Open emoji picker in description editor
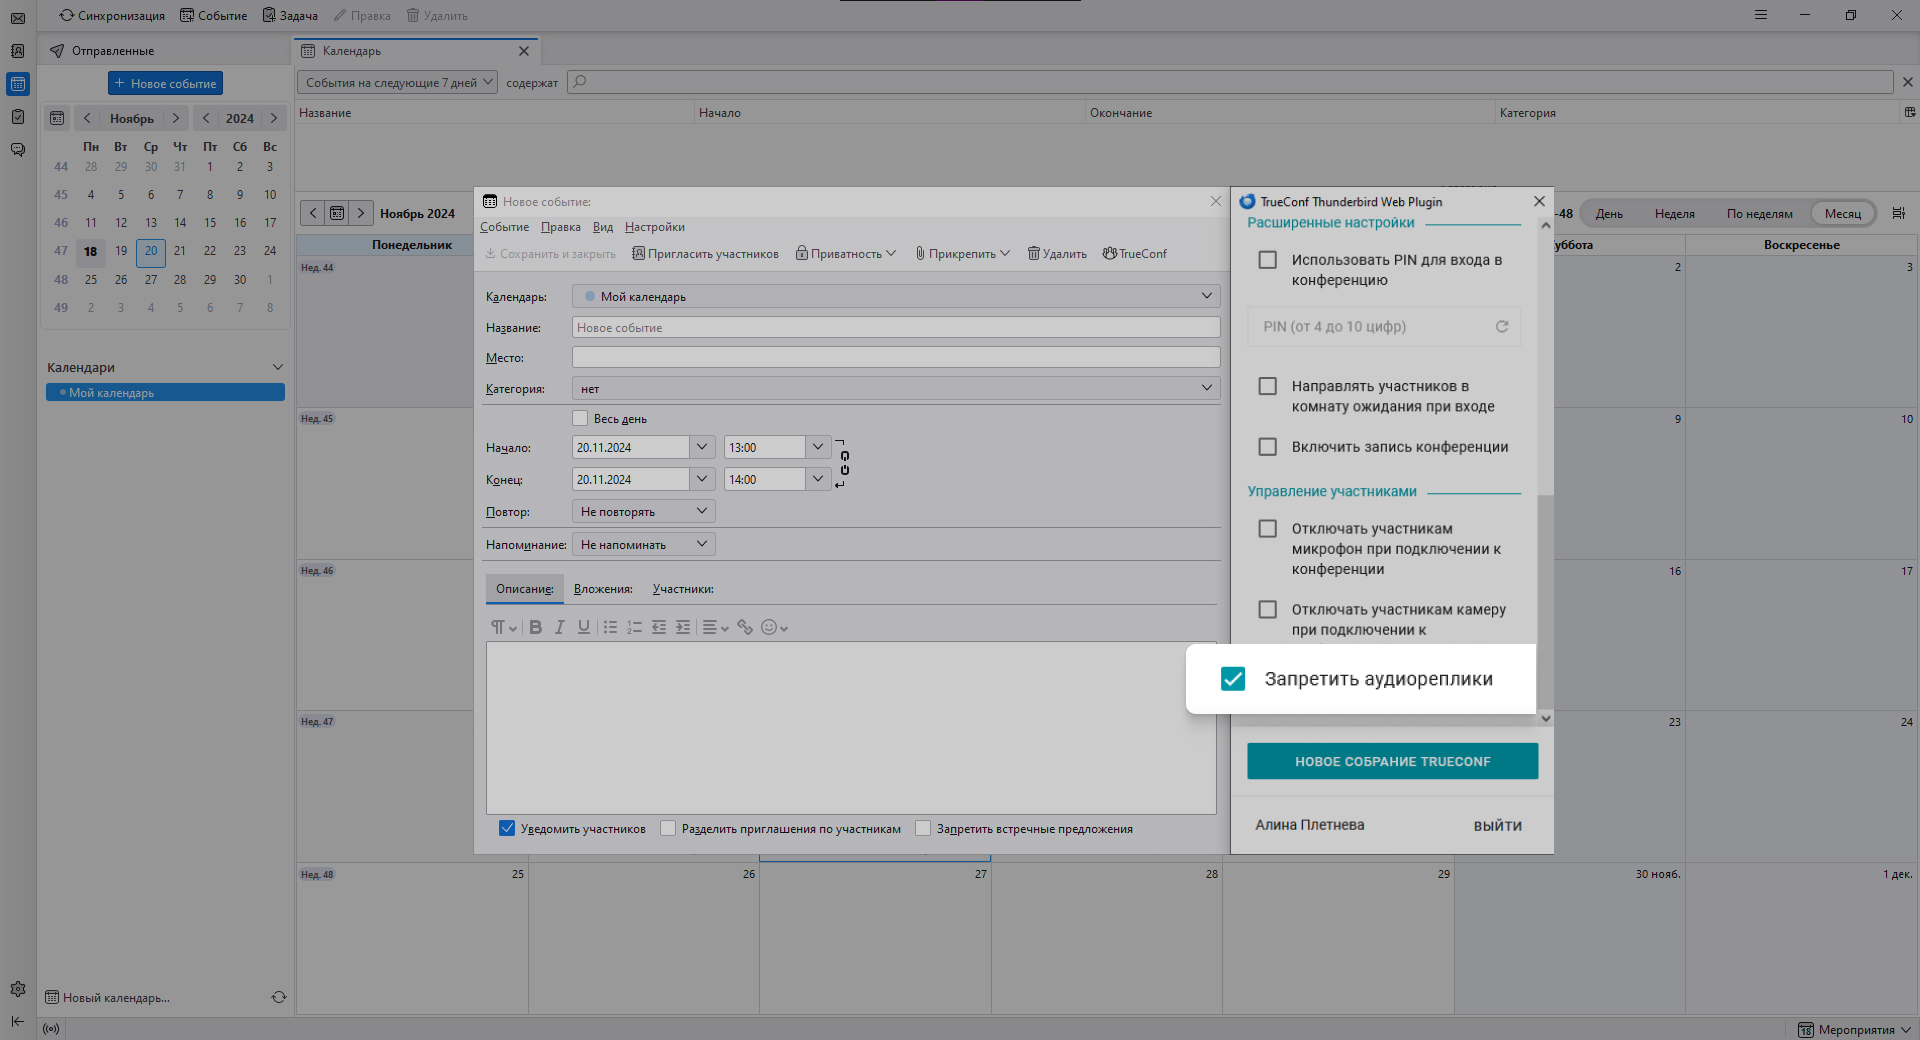1920x1040 pixels. pos(775,627)
